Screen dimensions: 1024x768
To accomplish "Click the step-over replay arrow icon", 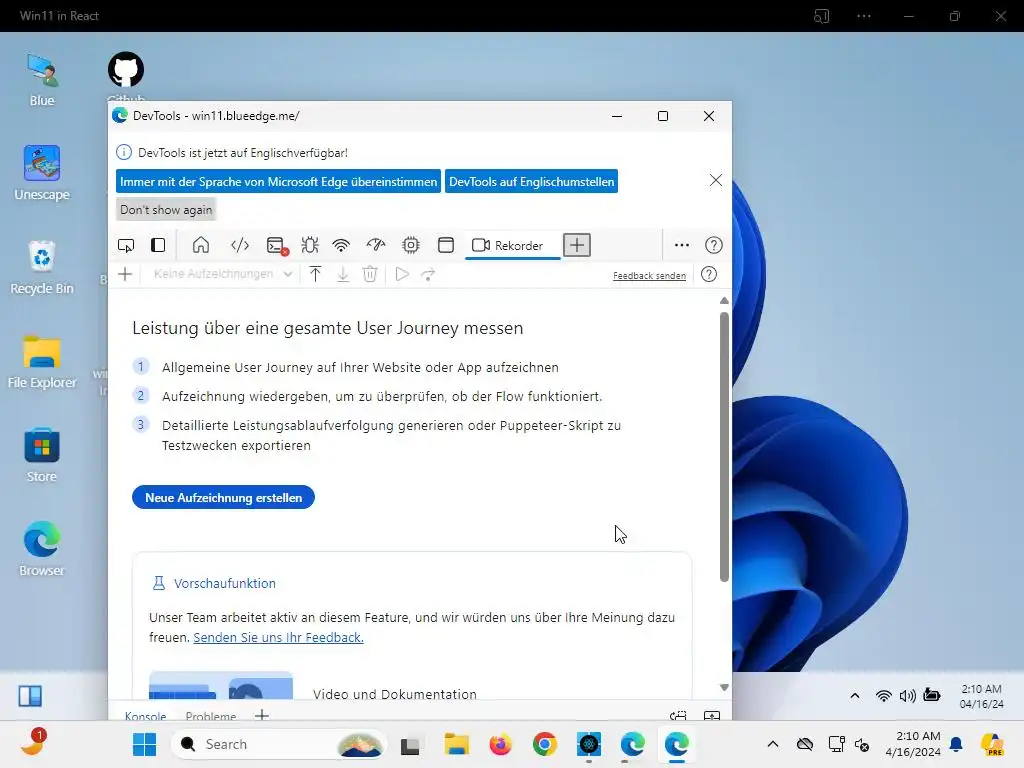I will point(428,274).
